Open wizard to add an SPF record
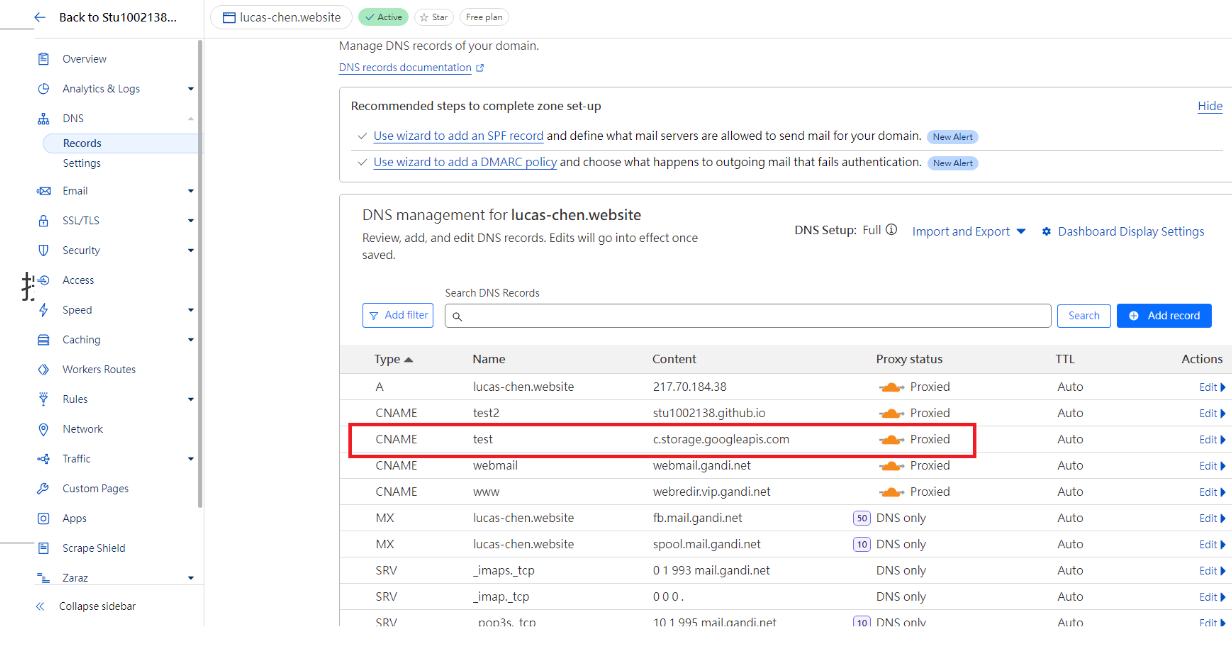 (458, 136)
